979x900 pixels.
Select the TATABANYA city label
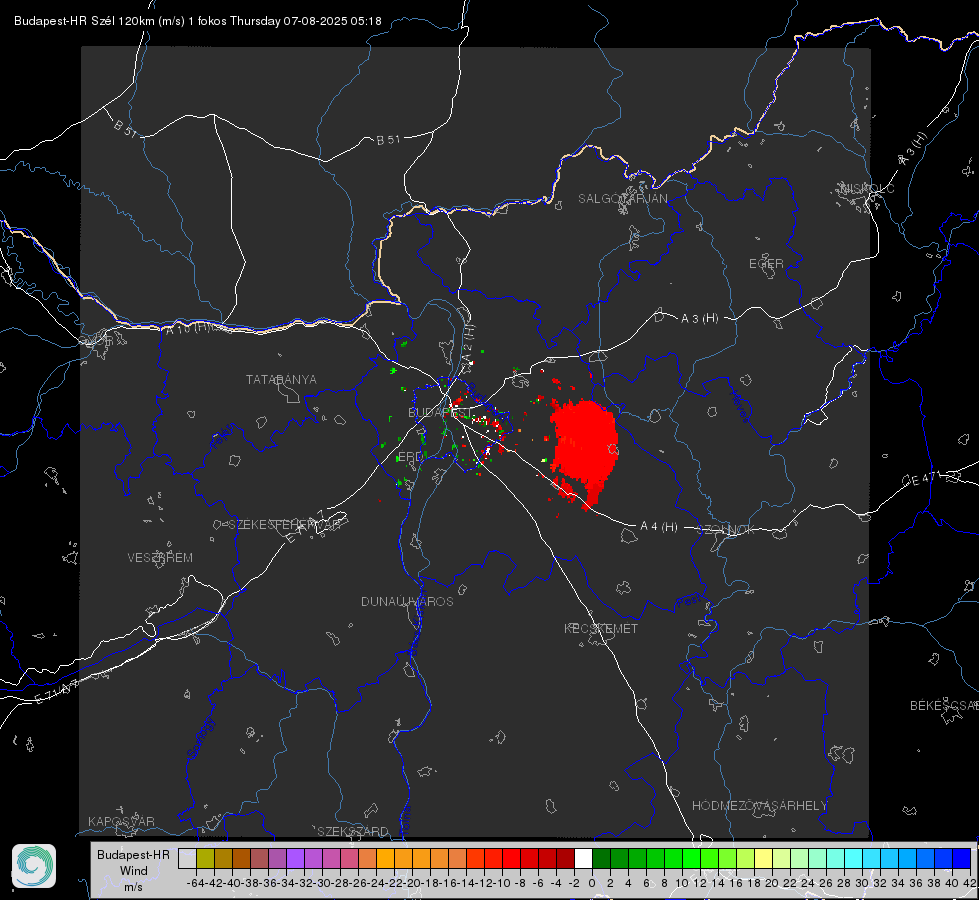(281, 379)
